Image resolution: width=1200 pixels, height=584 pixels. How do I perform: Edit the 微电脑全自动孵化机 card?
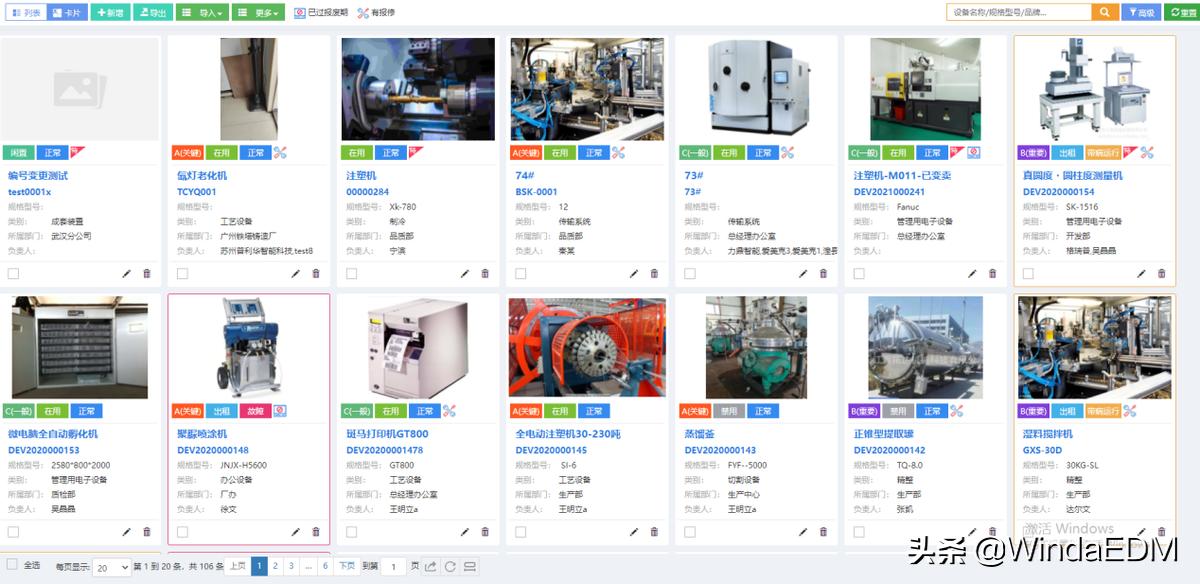127,532
